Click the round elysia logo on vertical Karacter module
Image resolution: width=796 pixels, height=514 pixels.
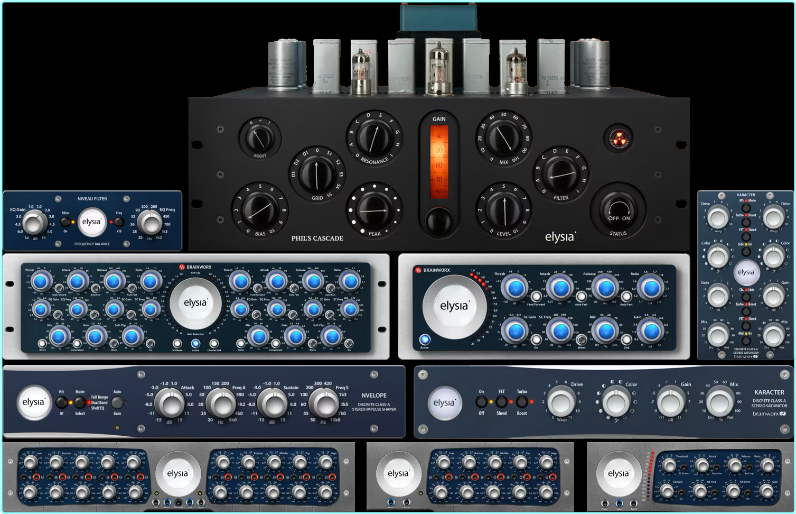click(746, 272)
